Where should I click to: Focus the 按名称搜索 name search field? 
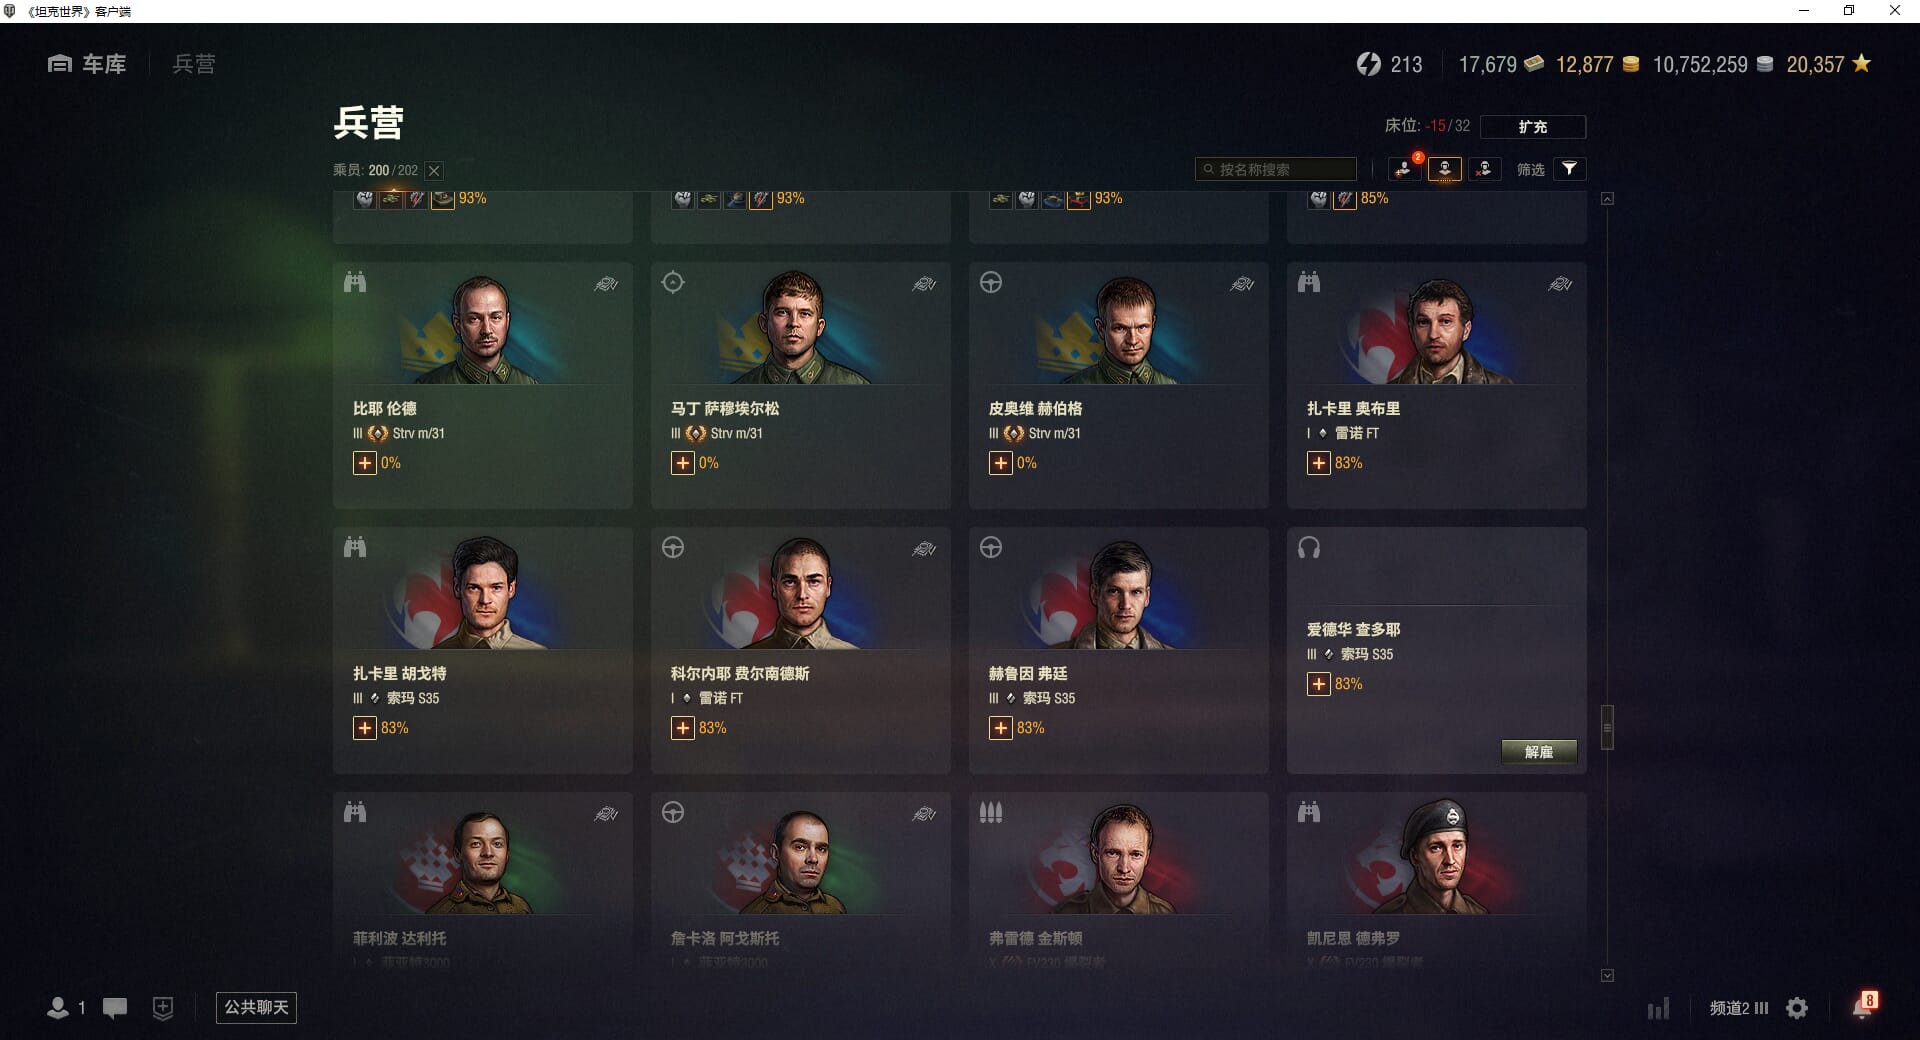point(1275,169)
